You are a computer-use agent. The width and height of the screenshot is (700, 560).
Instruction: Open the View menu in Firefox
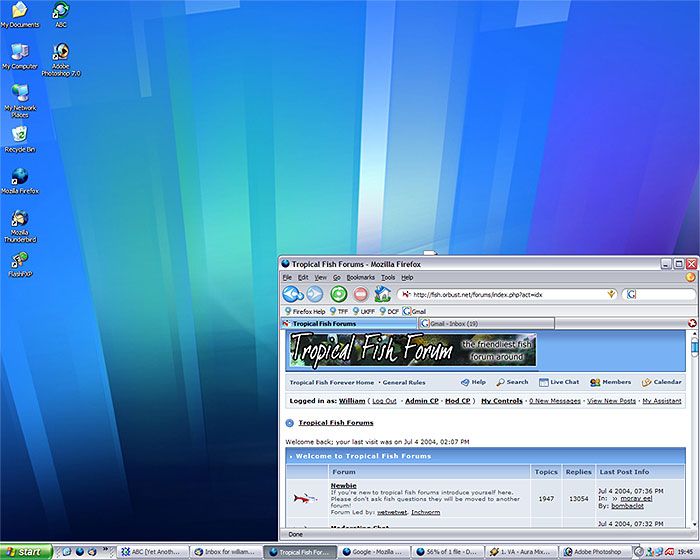(x=321, y=277)
